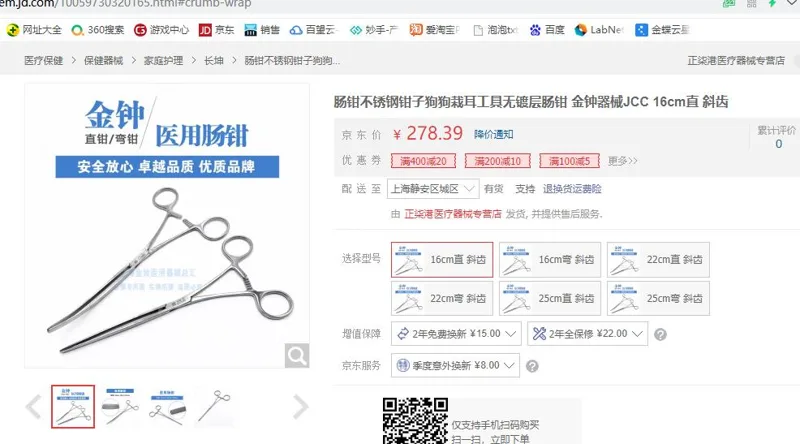Open the LabNet bookmark
Image resolution: width=800 pixels, height=444 pixels.
pos(599,30)
